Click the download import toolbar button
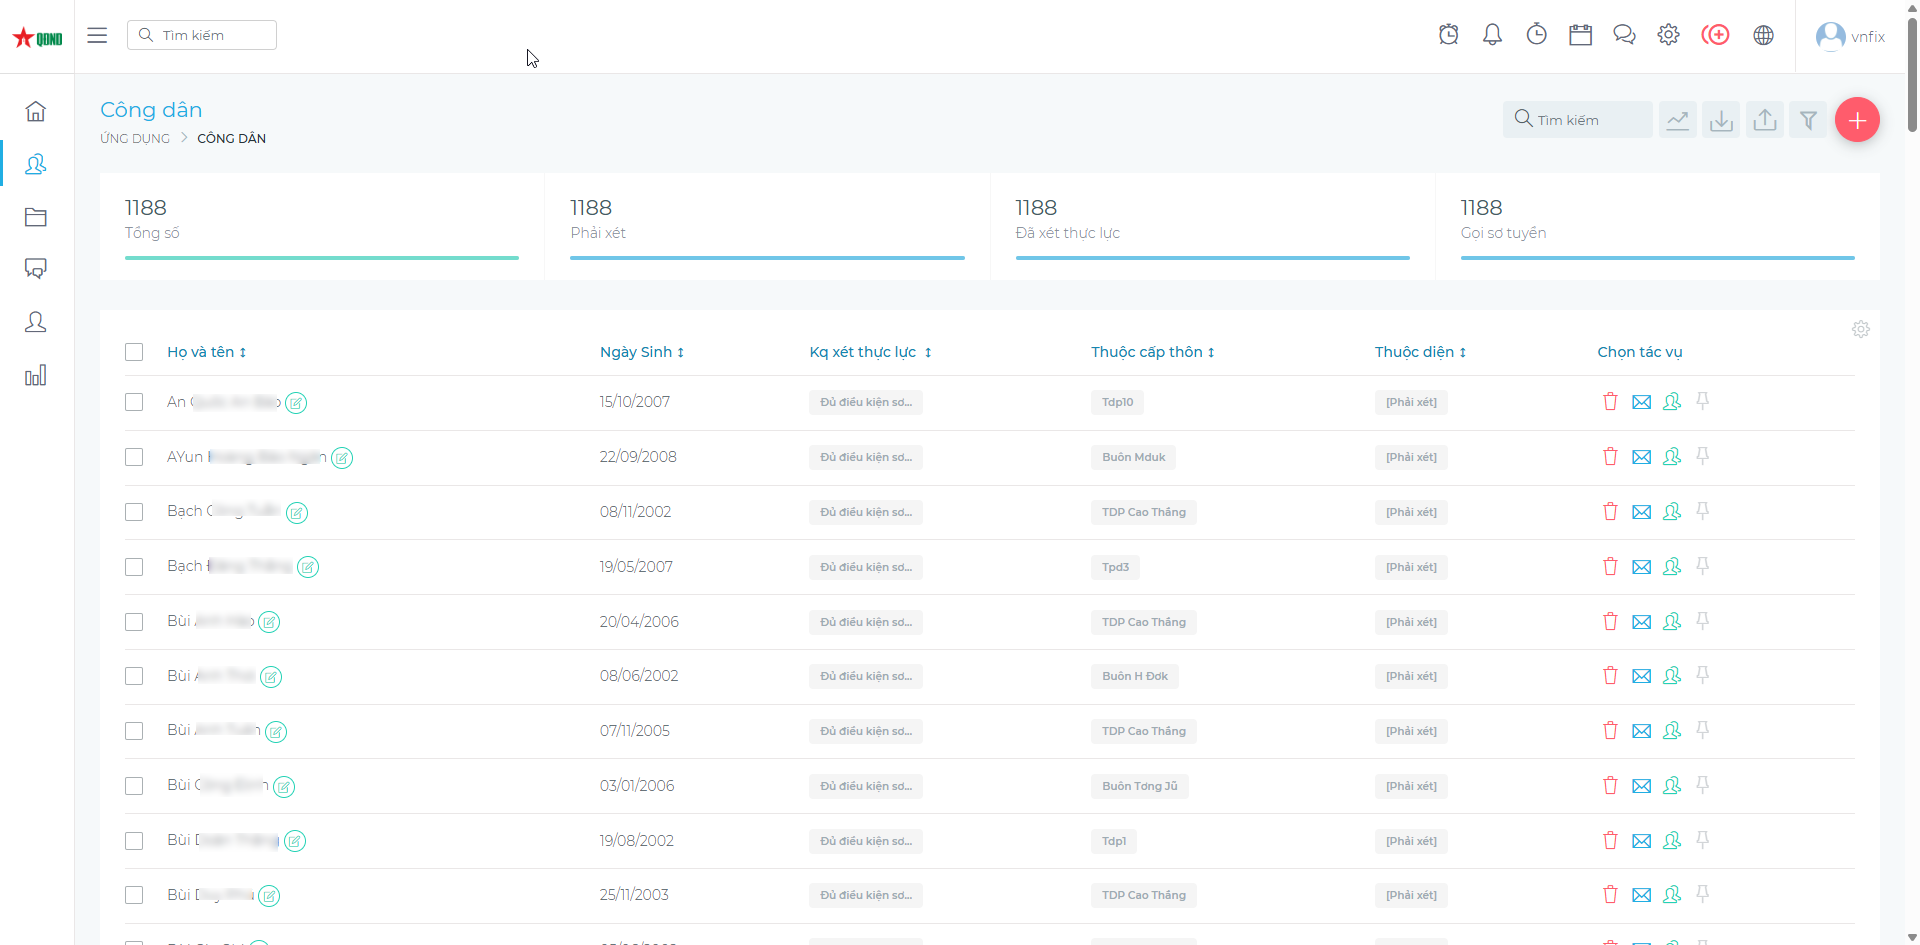 (x=1721, y=120)
